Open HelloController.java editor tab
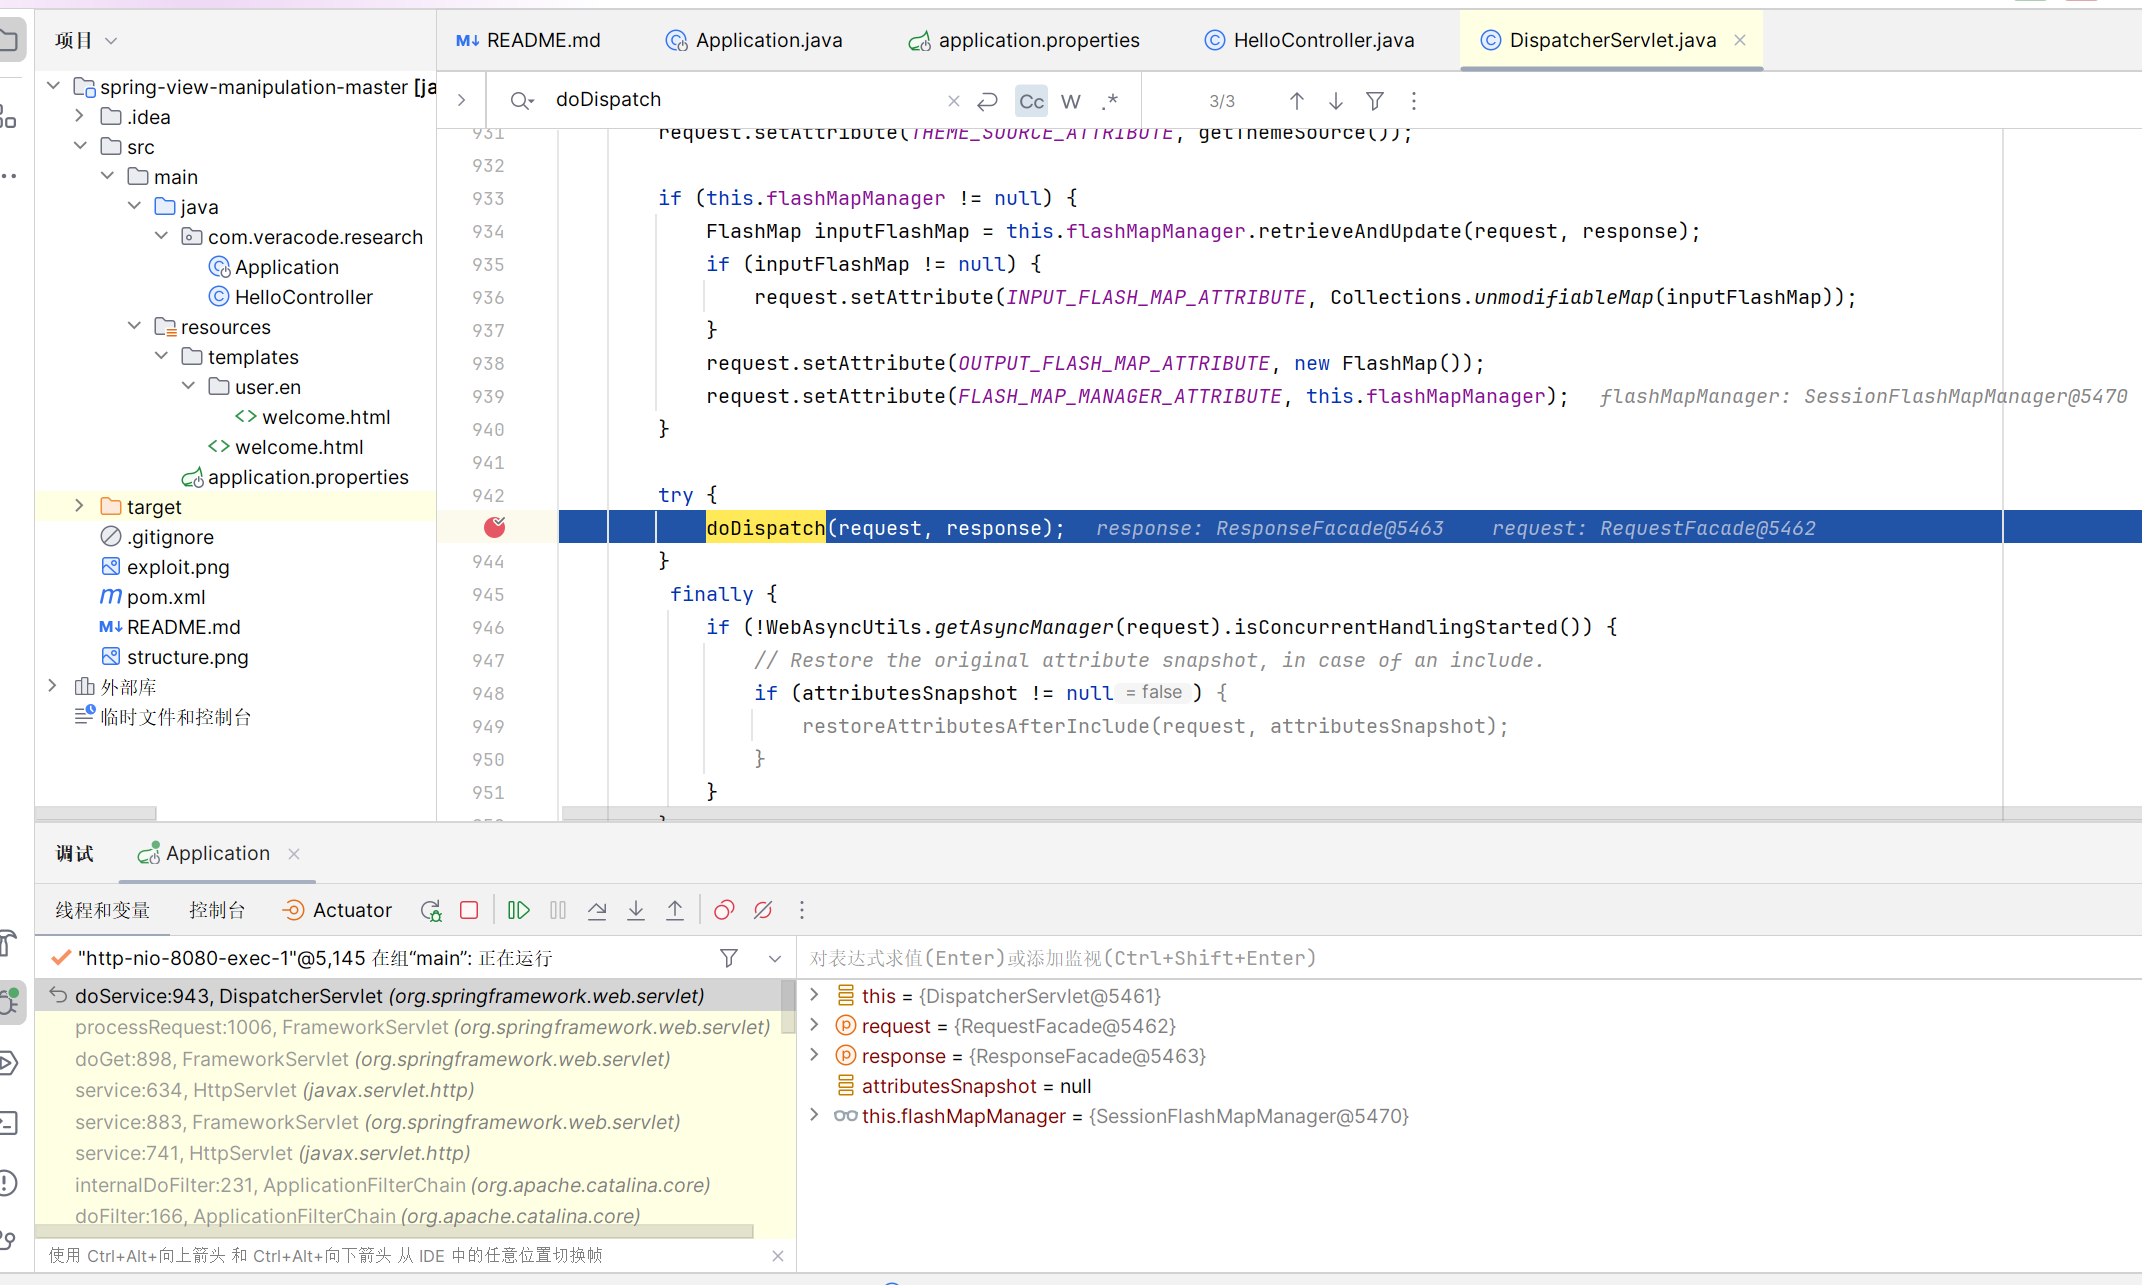 pos(1309,40)
